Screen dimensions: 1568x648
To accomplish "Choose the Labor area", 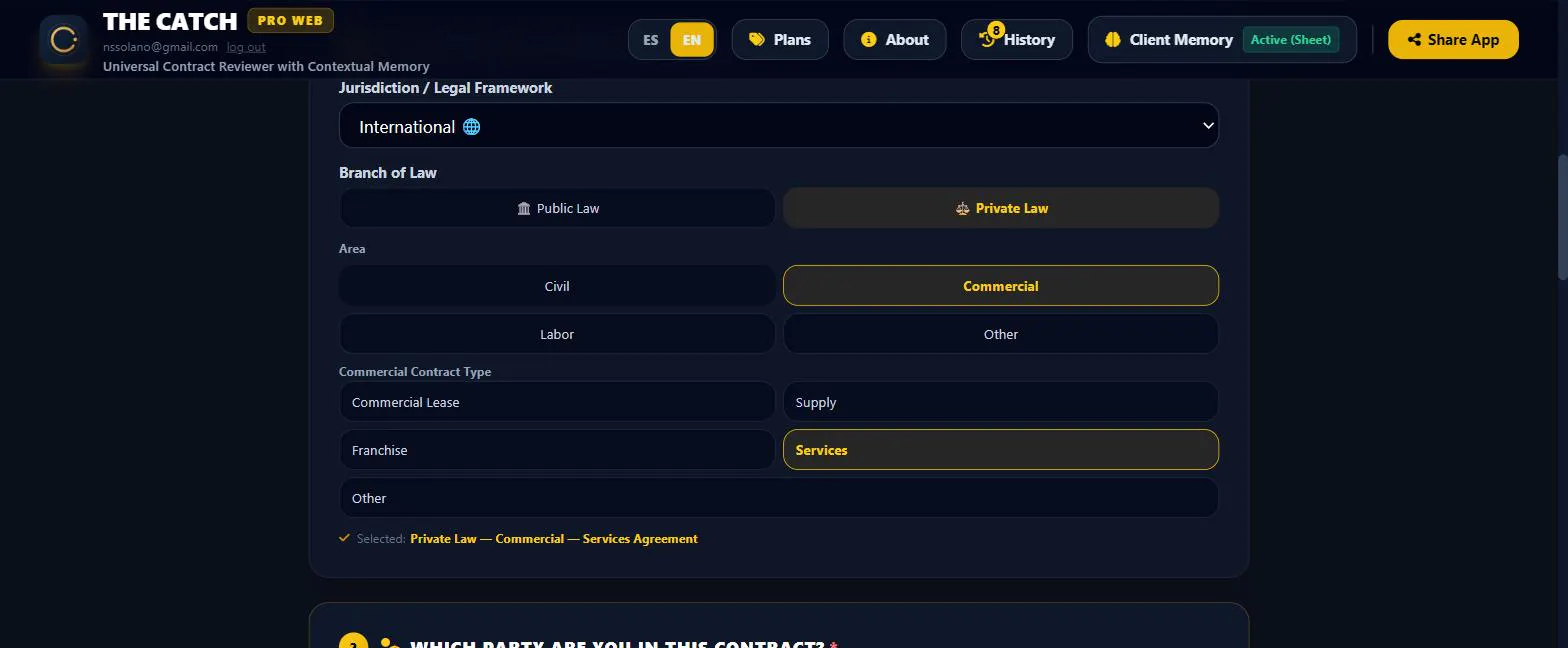I will (x=557, y=334).
